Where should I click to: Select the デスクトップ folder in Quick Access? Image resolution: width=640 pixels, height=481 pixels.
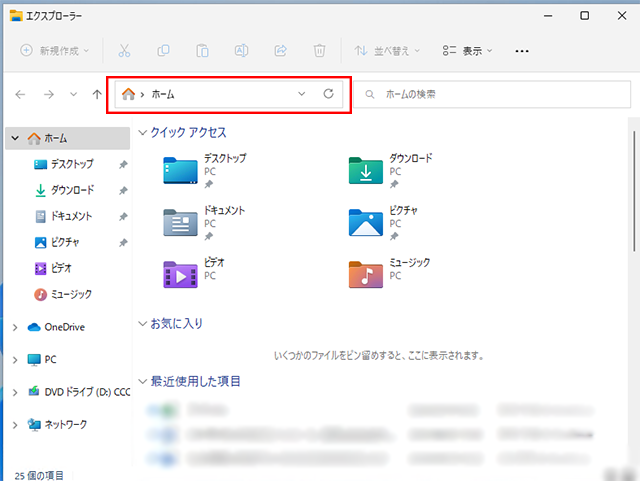coord(205,171)
